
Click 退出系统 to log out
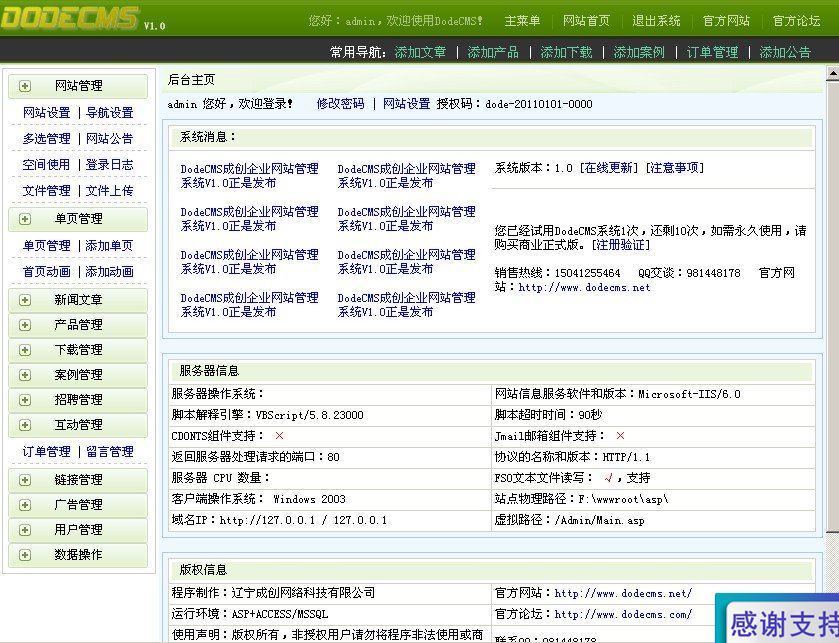coord(657,21)
